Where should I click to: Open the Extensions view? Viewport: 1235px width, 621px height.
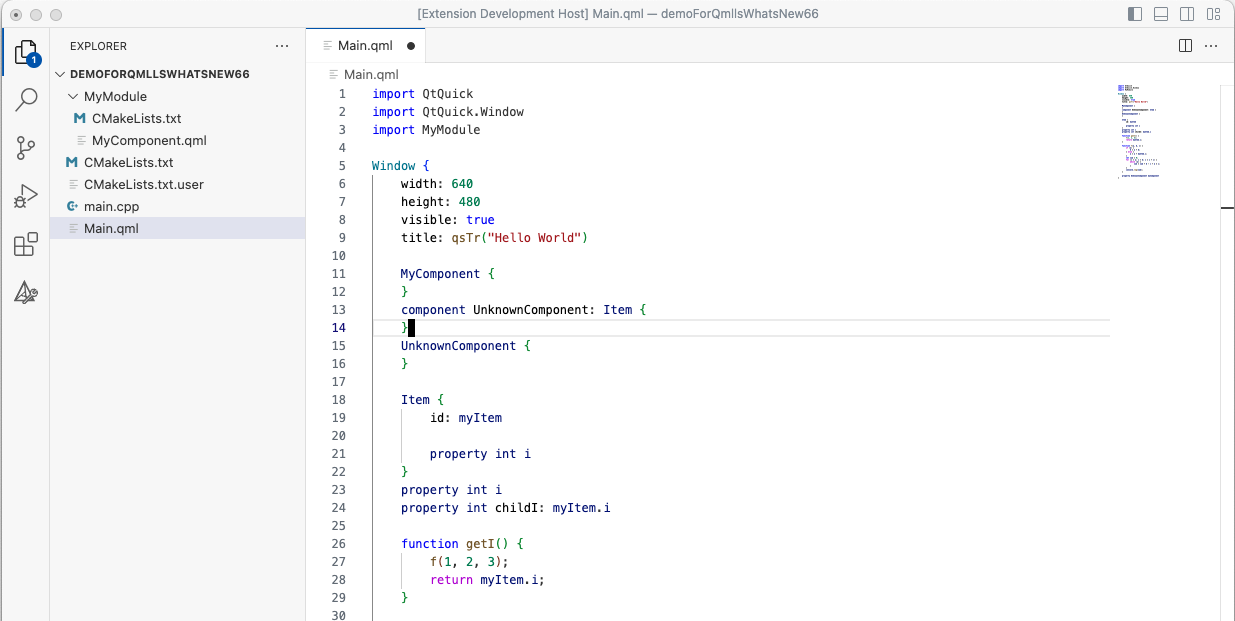pos(26,245)
